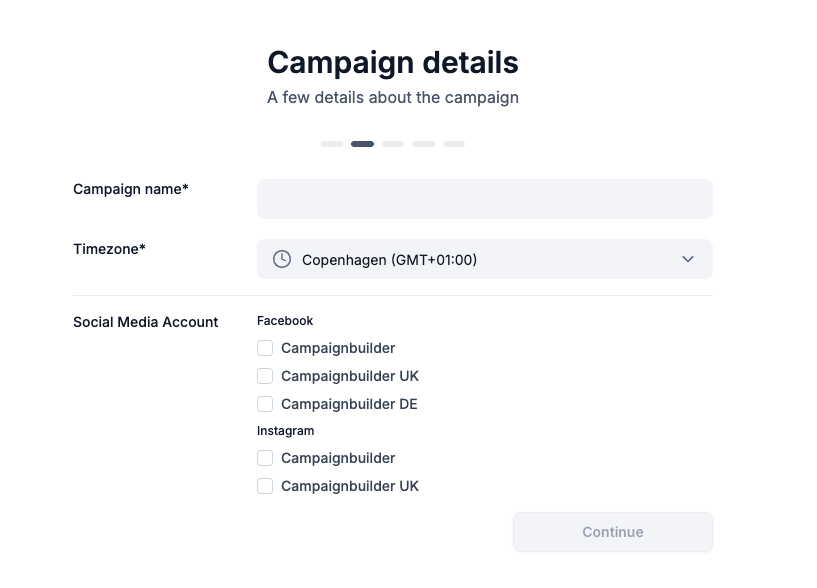Select Instagram Campaignbuilder checkbox

(x=265, y=458)
